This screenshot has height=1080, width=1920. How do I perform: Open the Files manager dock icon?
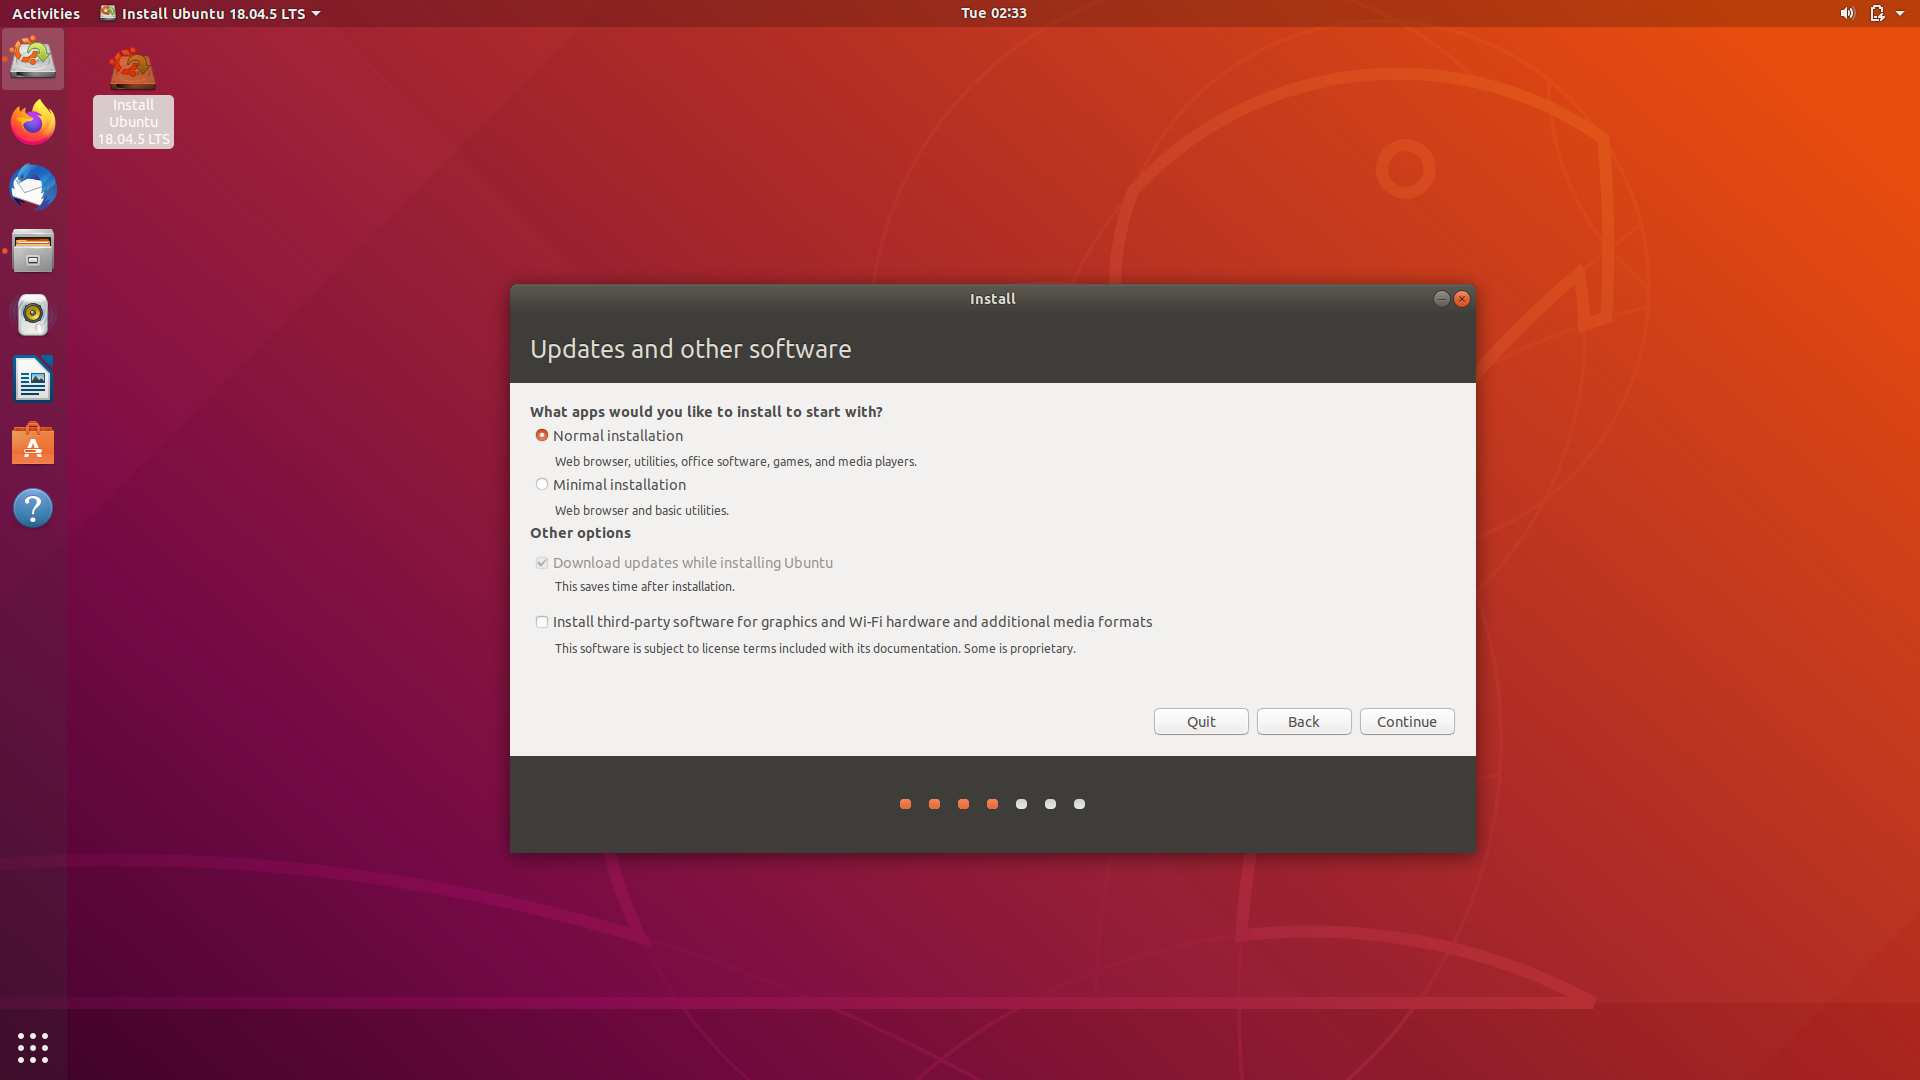pos(33,251)
